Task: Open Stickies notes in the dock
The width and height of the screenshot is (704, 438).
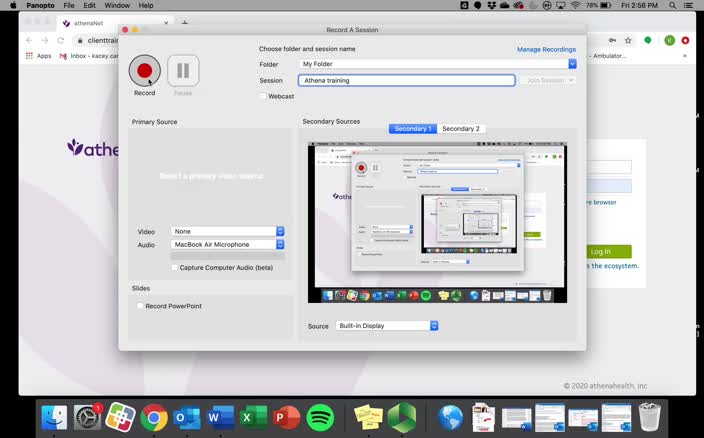Action: (368, 417)
